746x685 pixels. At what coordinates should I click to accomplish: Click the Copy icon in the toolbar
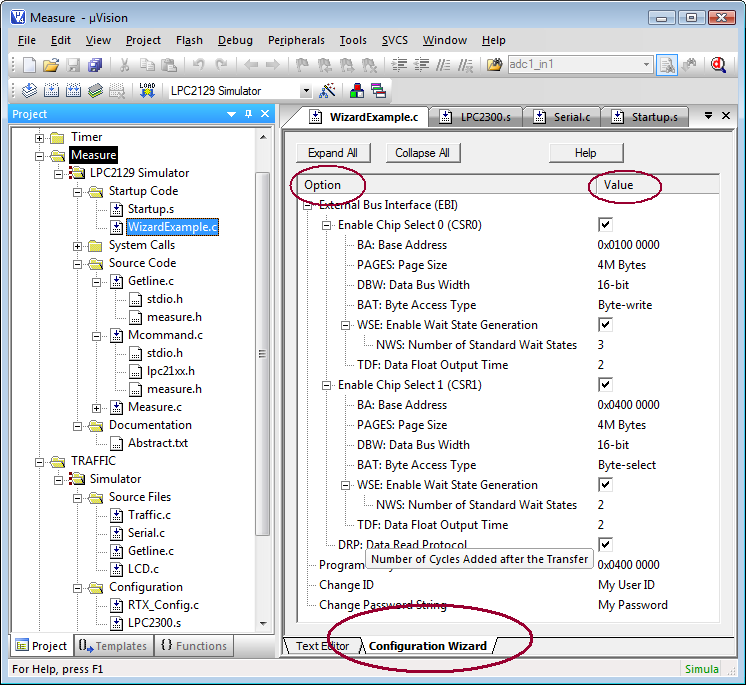[147, 65]
